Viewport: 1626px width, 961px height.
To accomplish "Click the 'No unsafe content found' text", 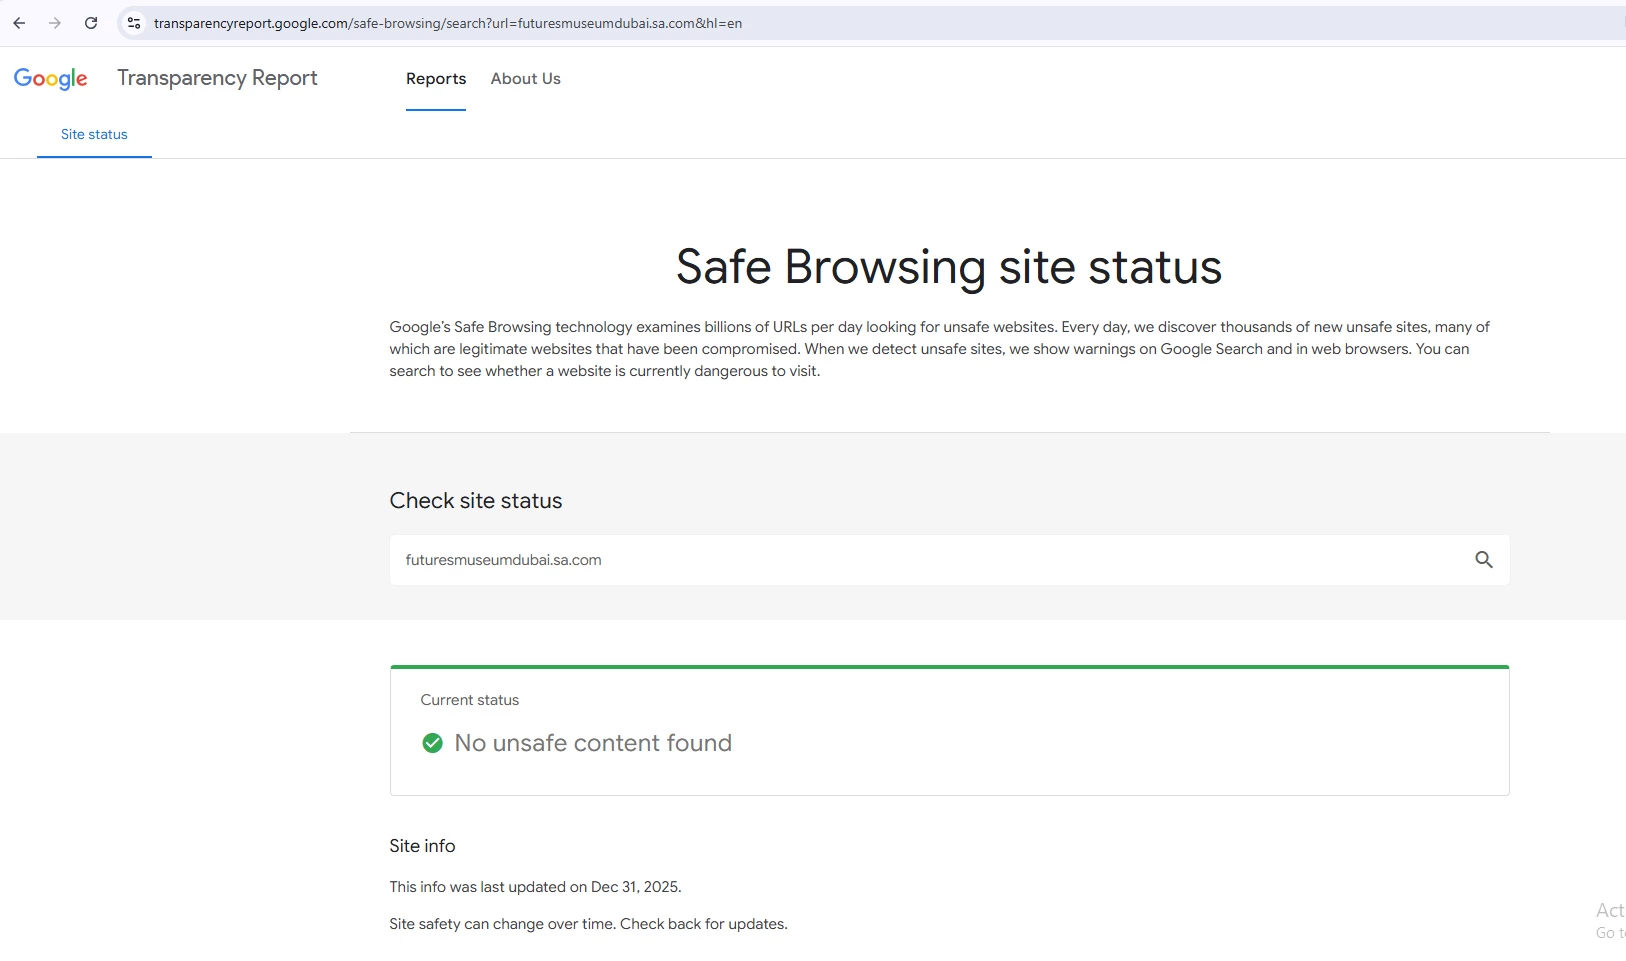I will 593,743.
